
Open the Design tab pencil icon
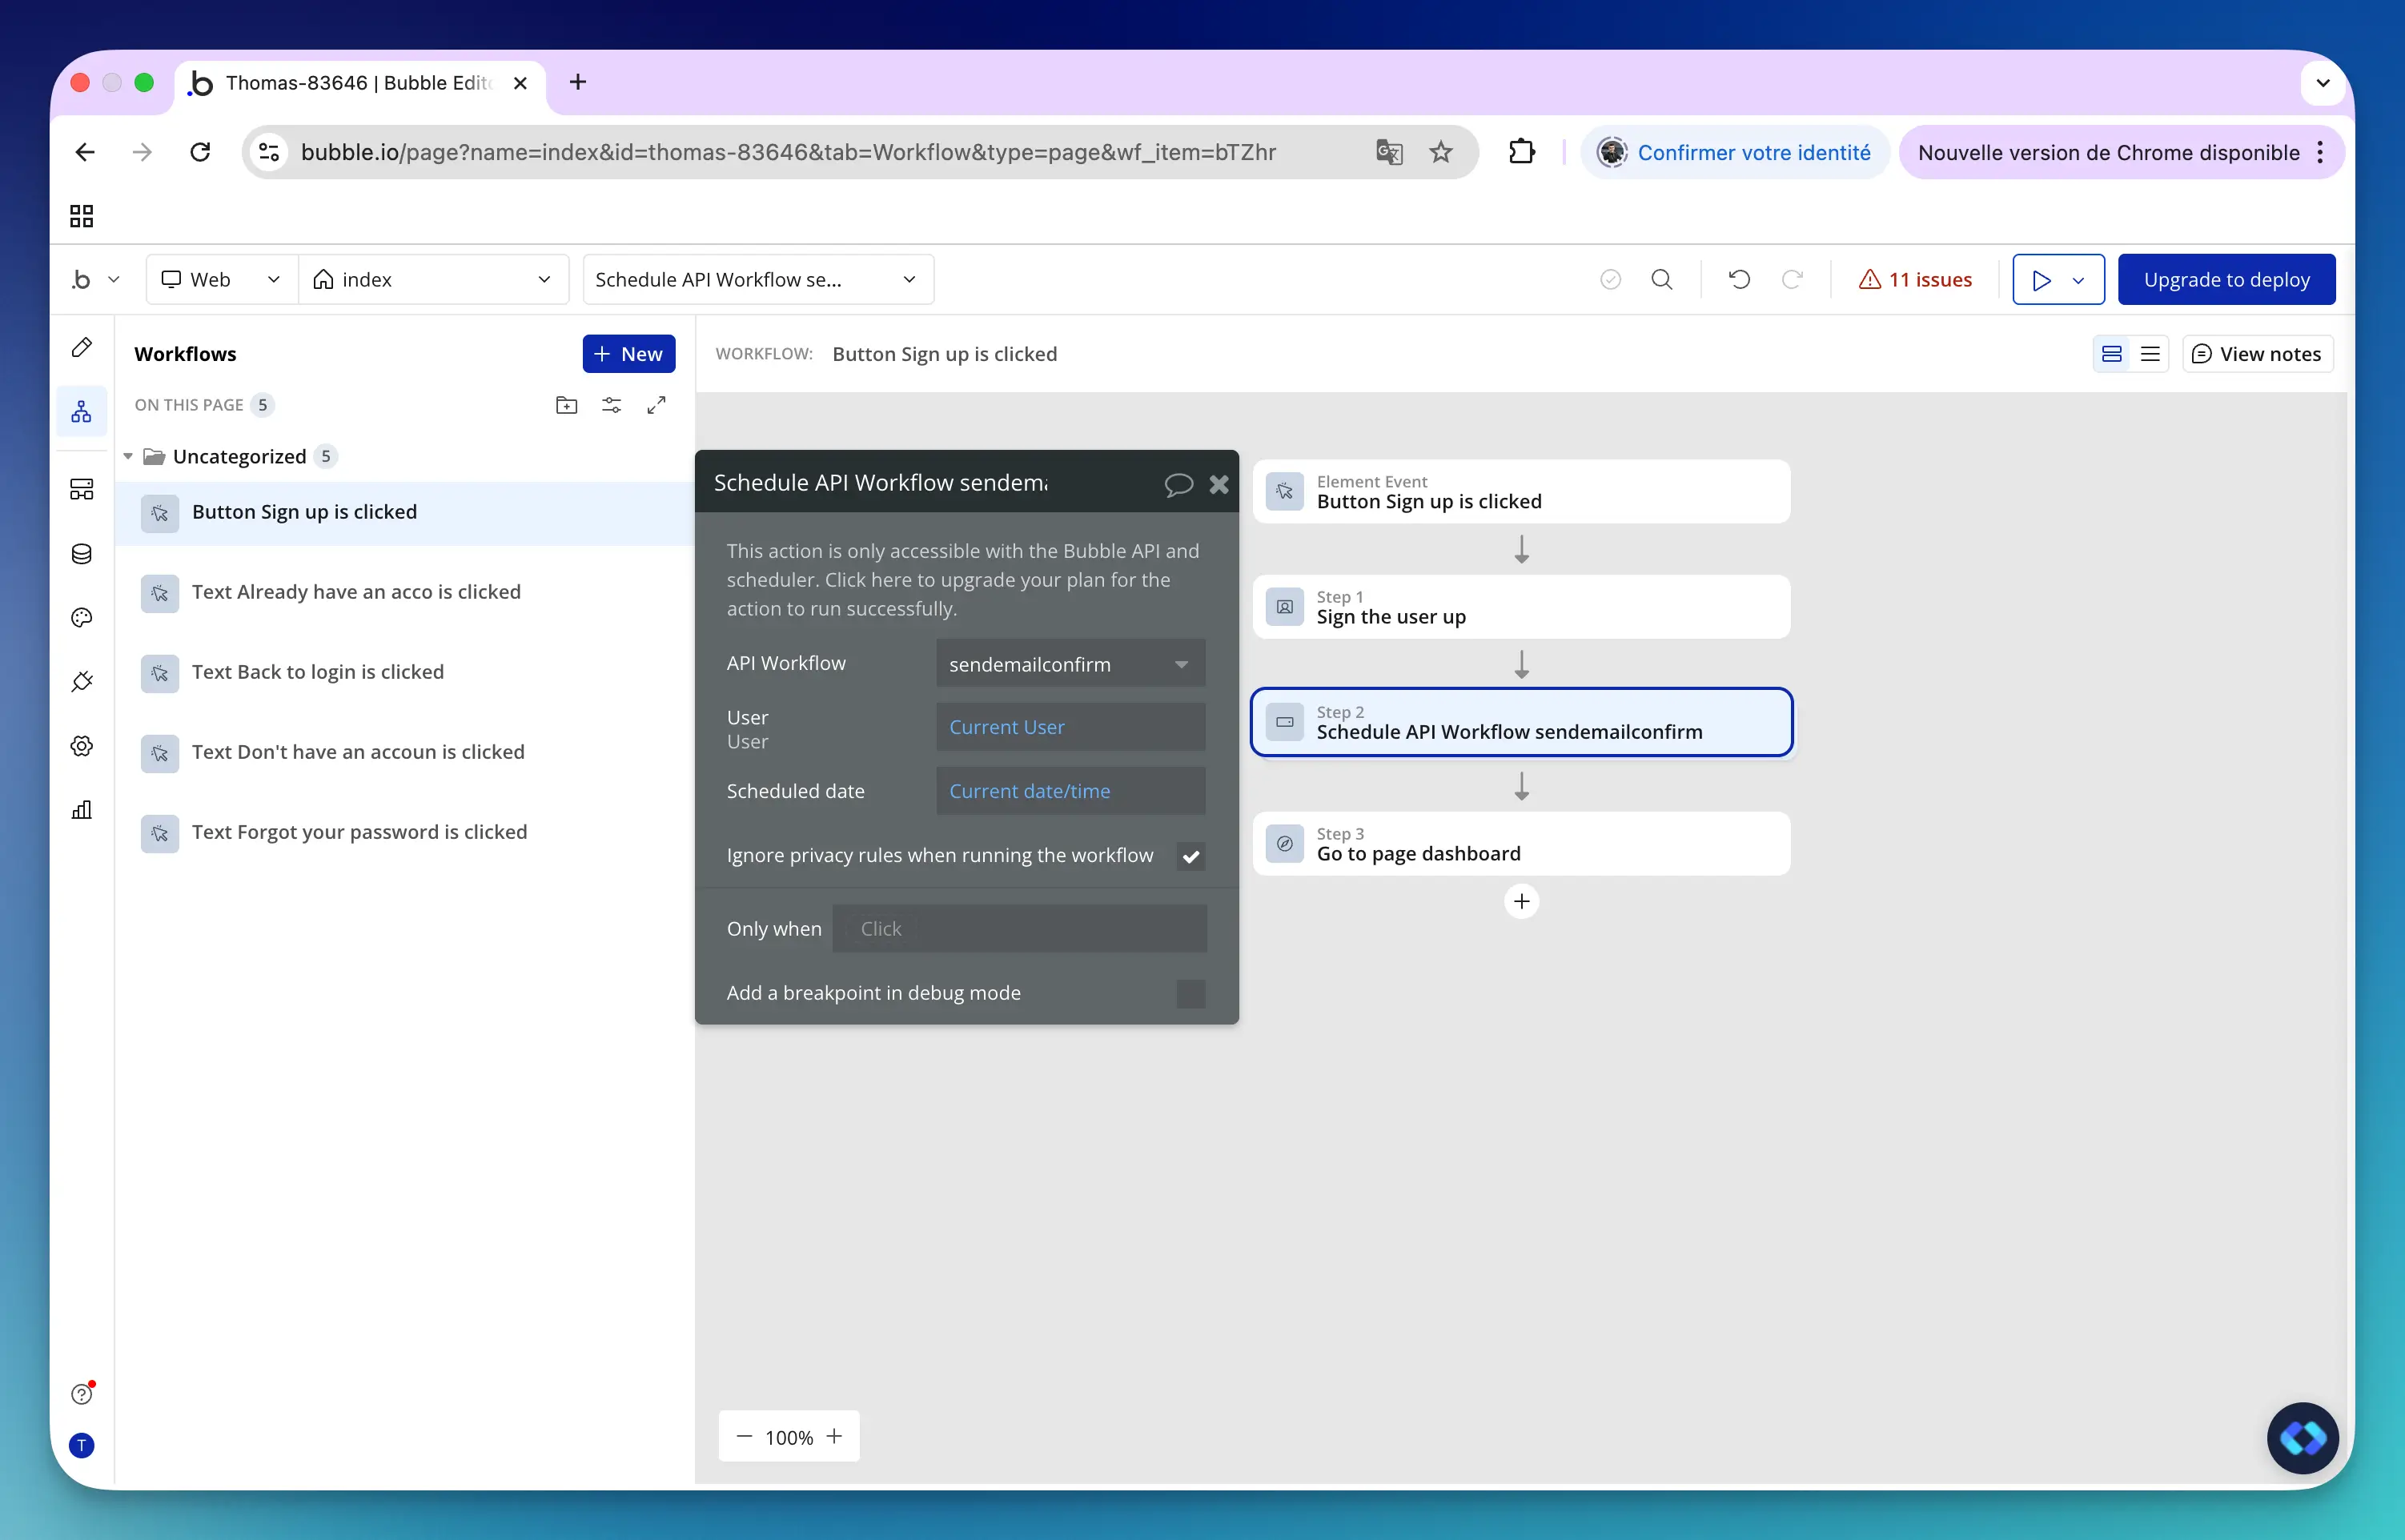[82, 347]
